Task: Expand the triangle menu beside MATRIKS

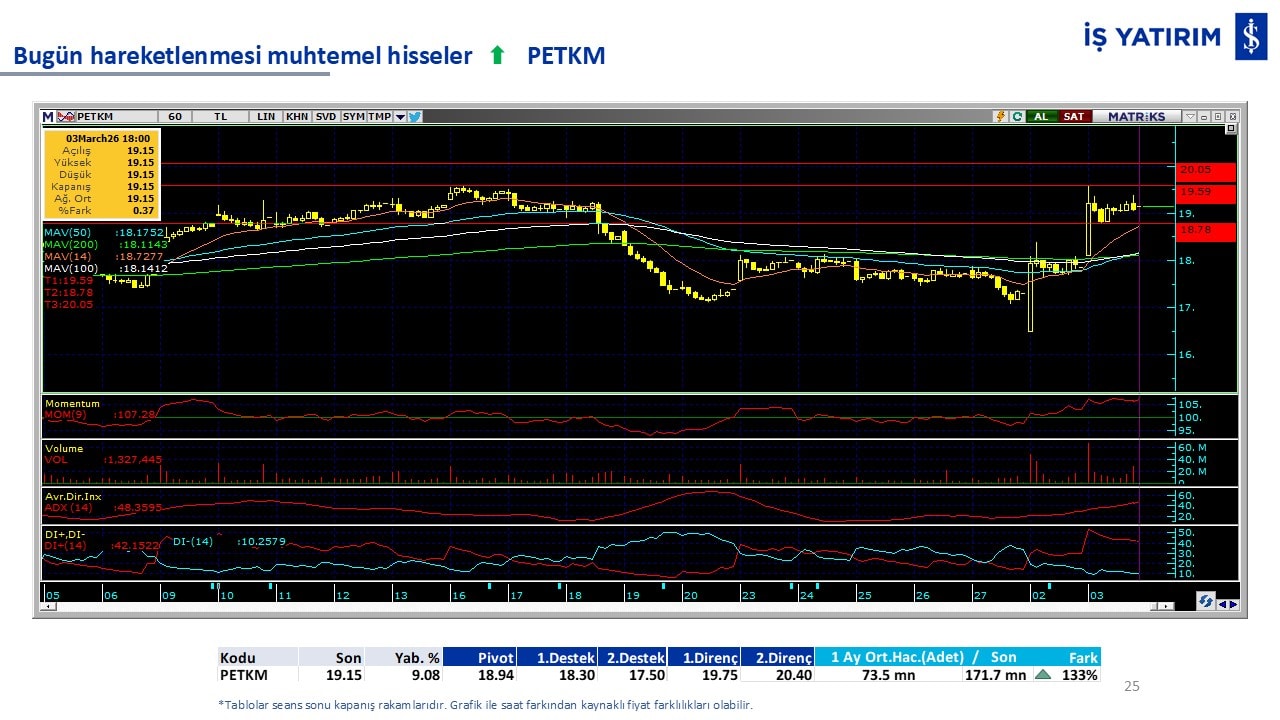Action: pyautogui.click(x=1189, y=116)
